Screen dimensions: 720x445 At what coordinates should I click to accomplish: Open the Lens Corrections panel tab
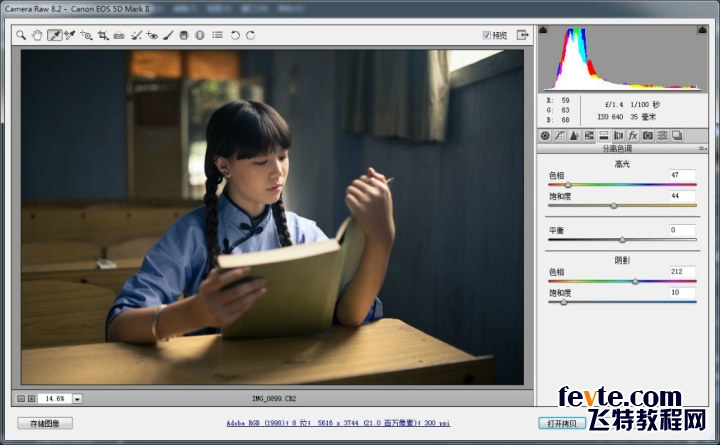[619, 135]
